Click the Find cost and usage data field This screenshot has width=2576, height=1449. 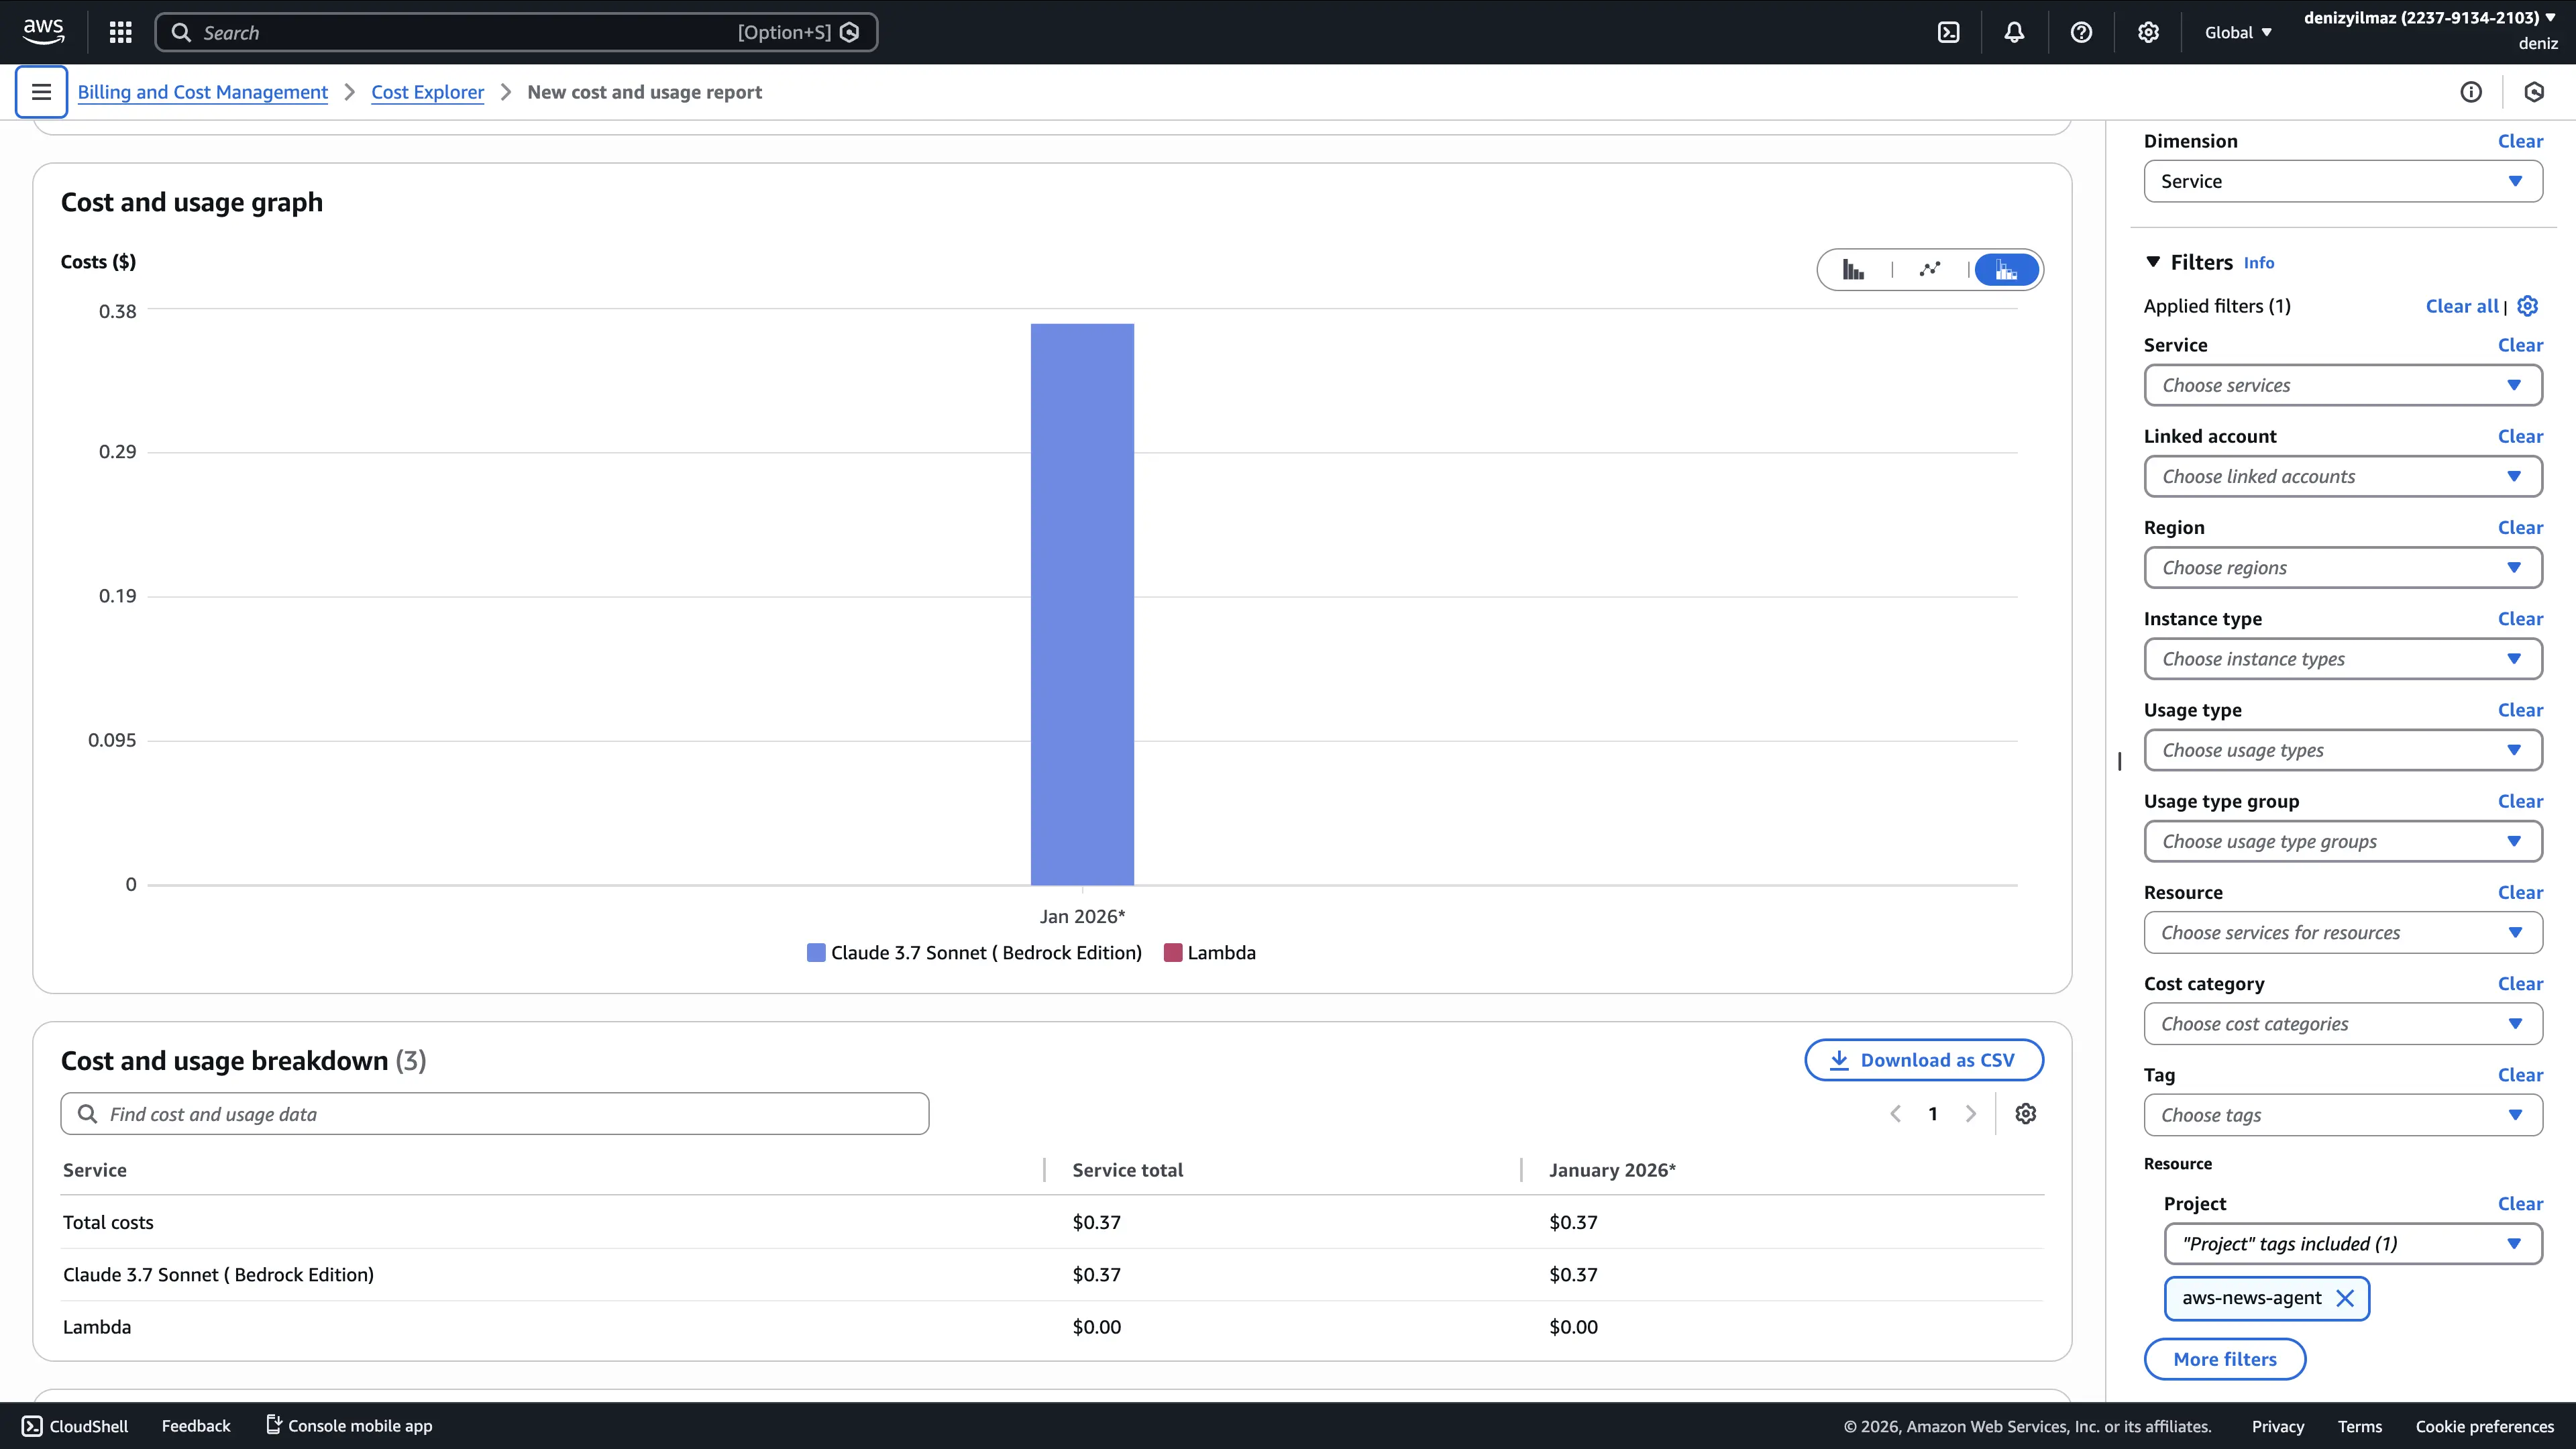pyautogui.click(x=495, y=1113)
